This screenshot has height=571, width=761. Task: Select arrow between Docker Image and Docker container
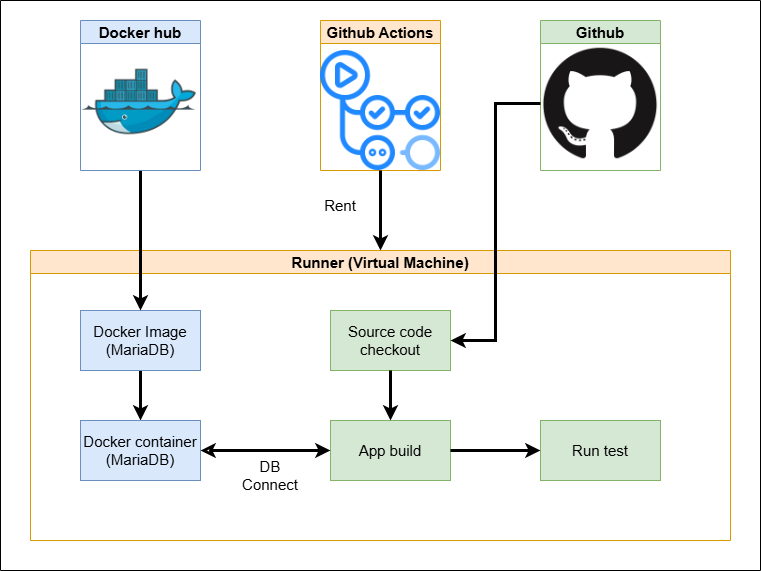tap(140, 395)
